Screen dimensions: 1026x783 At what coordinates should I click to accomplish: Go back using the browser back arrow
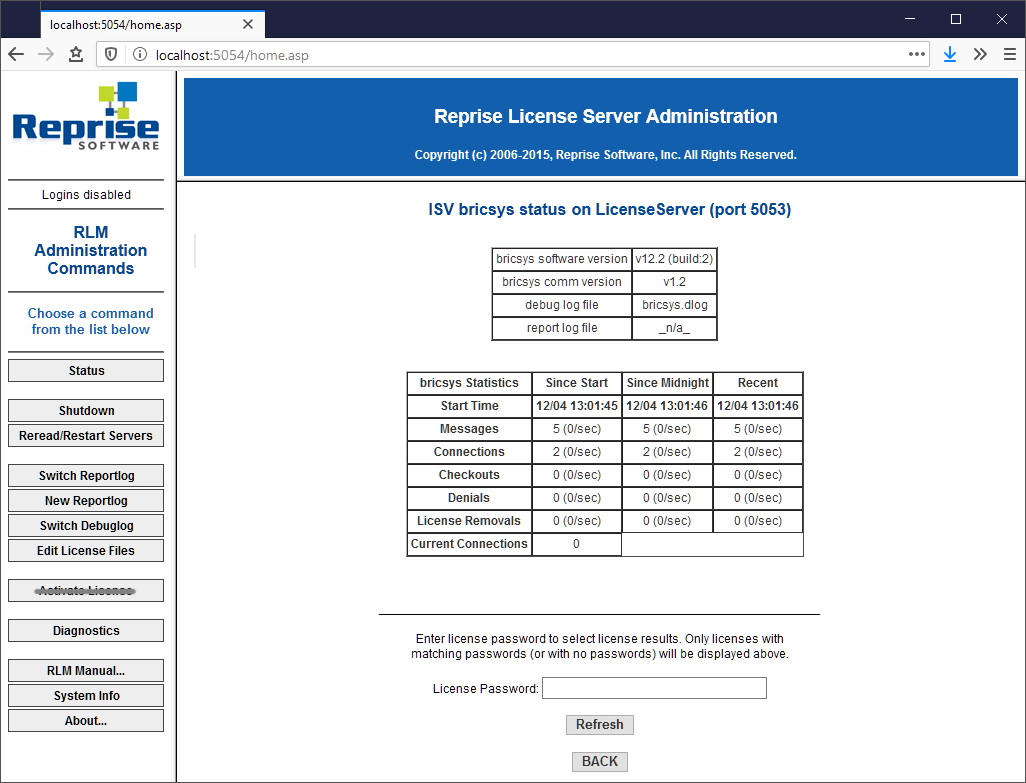pos(16,55)
